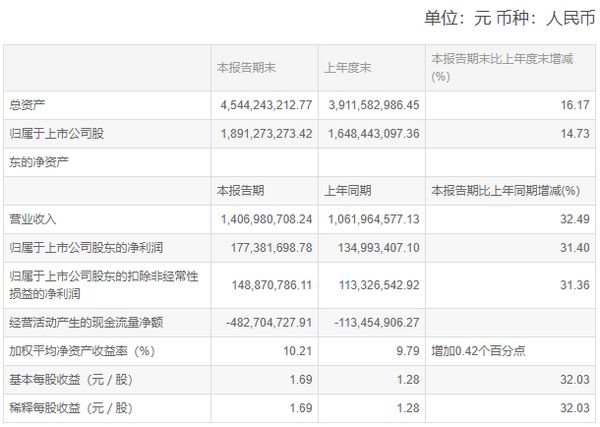Click the 本报告期末 column header
The width and height of the screenshot is (600, 427).
coord(247,67)
